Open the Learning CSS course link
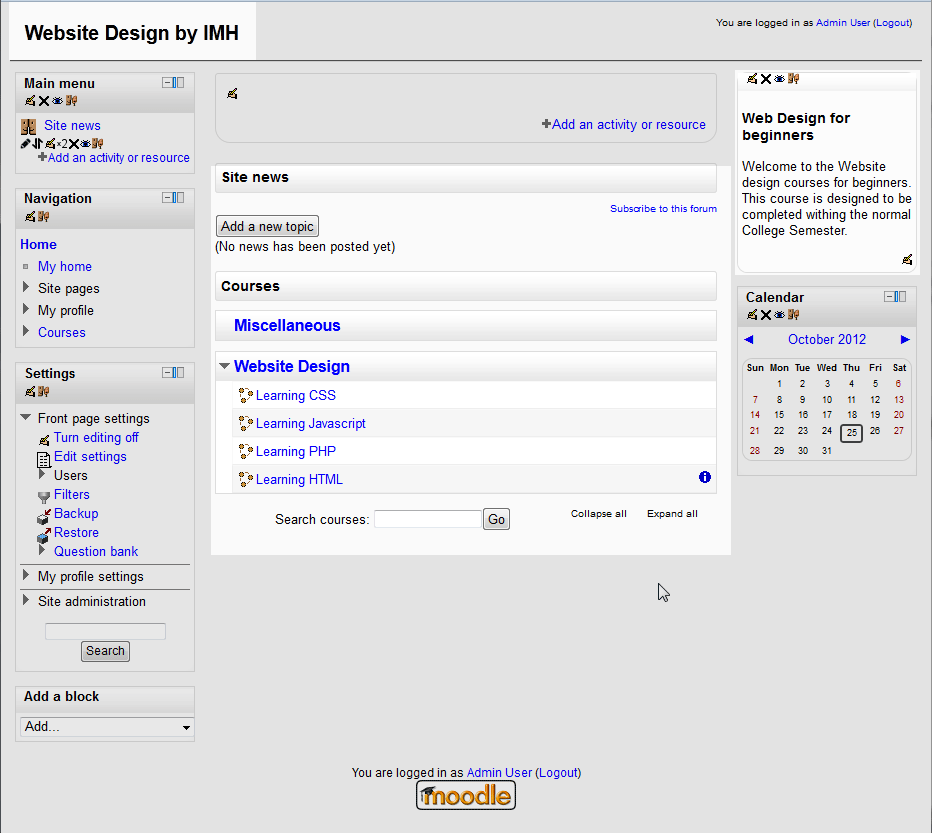 coord(295,396)
